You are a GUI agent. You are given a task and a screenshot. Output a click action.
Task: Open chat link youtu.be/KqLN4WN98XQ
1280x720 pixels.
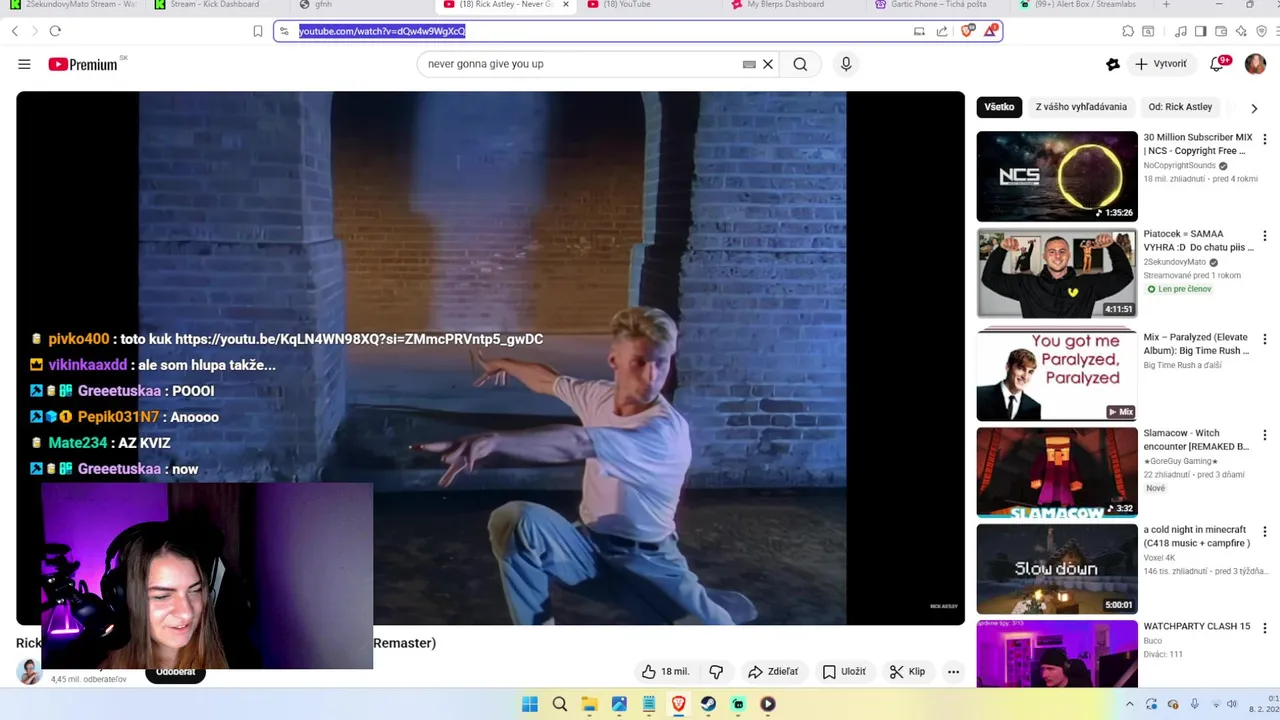pyautogui.click(x=359, y=339)
